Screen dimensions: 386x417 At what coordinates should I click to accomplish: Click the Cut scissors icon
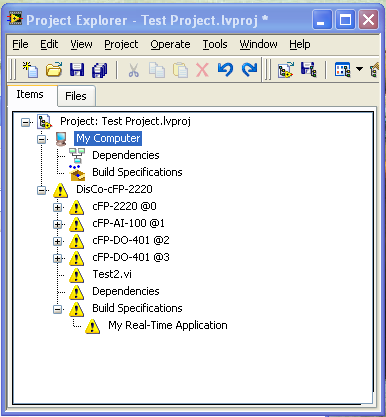[134, 70]
